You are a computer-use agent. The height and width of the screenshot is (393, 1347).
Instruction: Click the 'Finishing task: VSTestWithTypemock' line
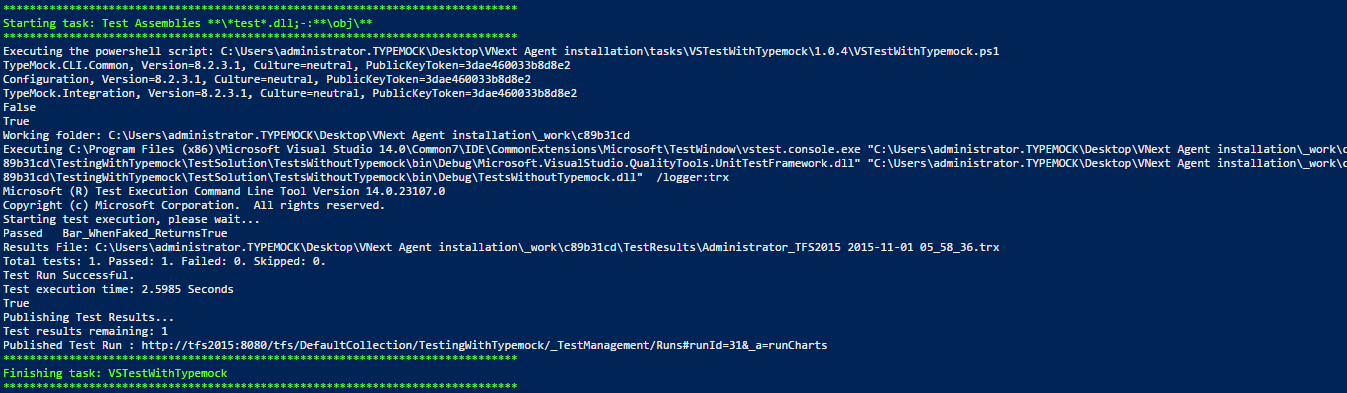point(115,372)
